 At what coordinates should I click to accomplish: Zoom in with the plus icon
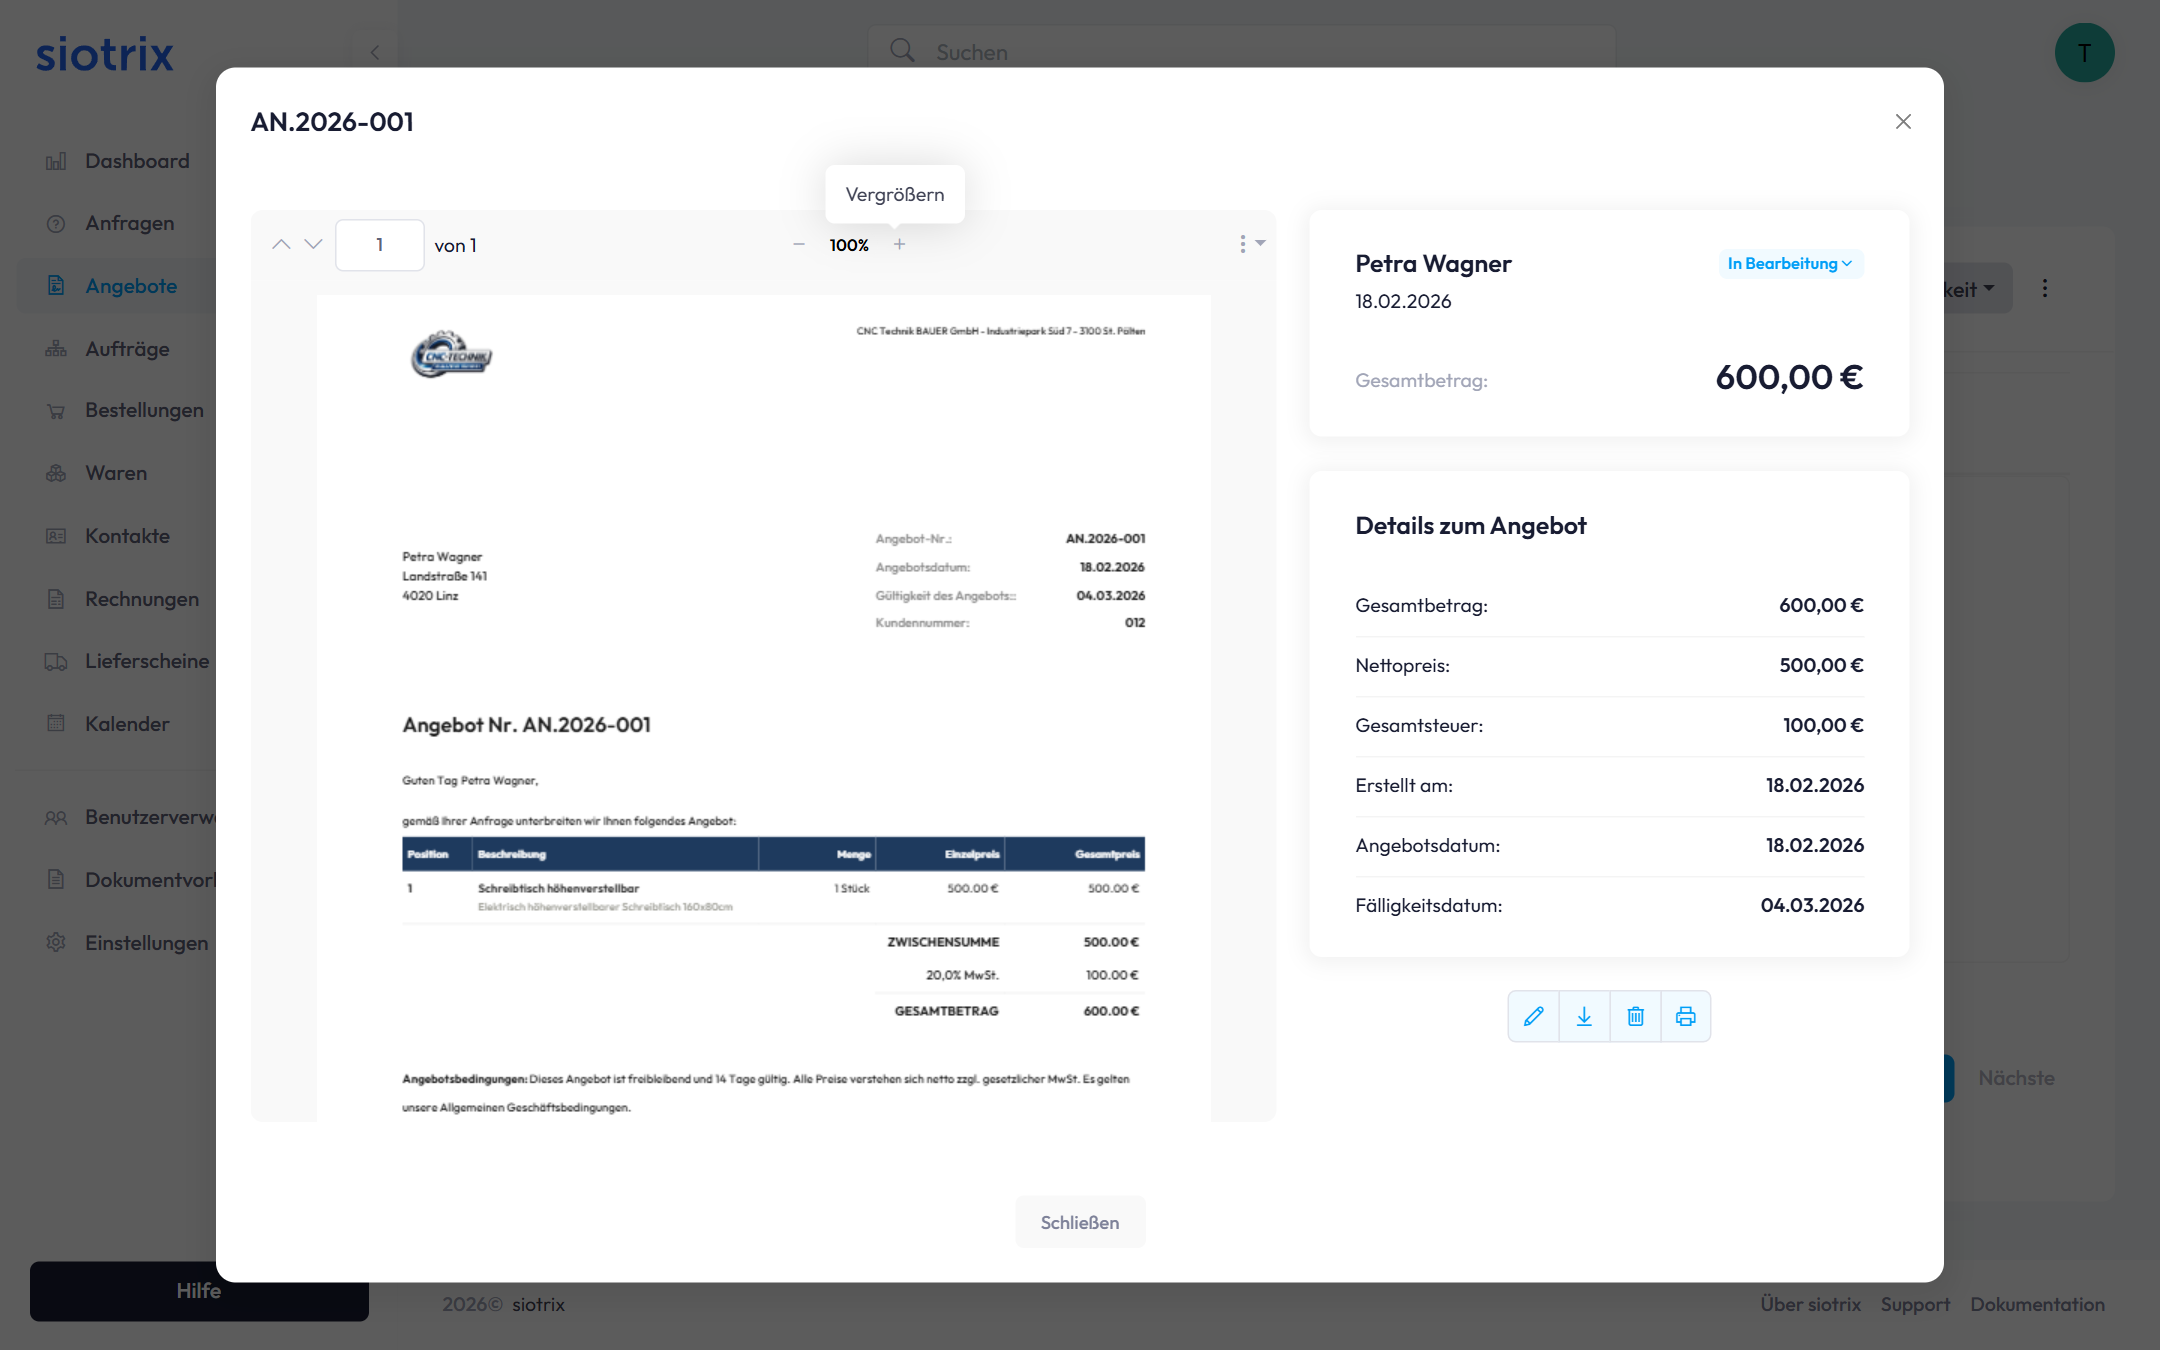pos(899,244)
